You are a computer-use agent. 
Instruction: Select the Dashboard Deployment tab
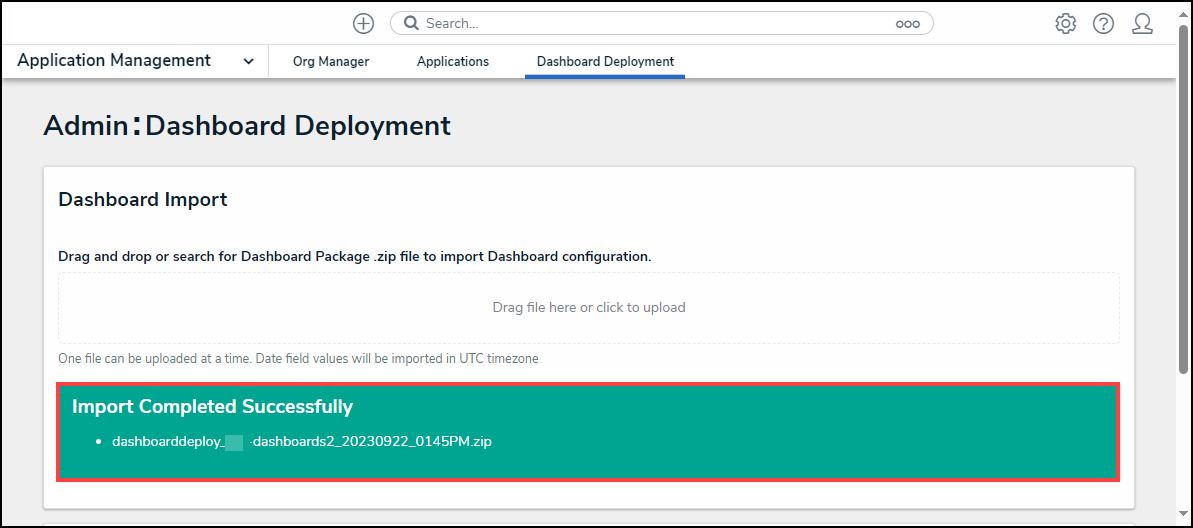605,62
